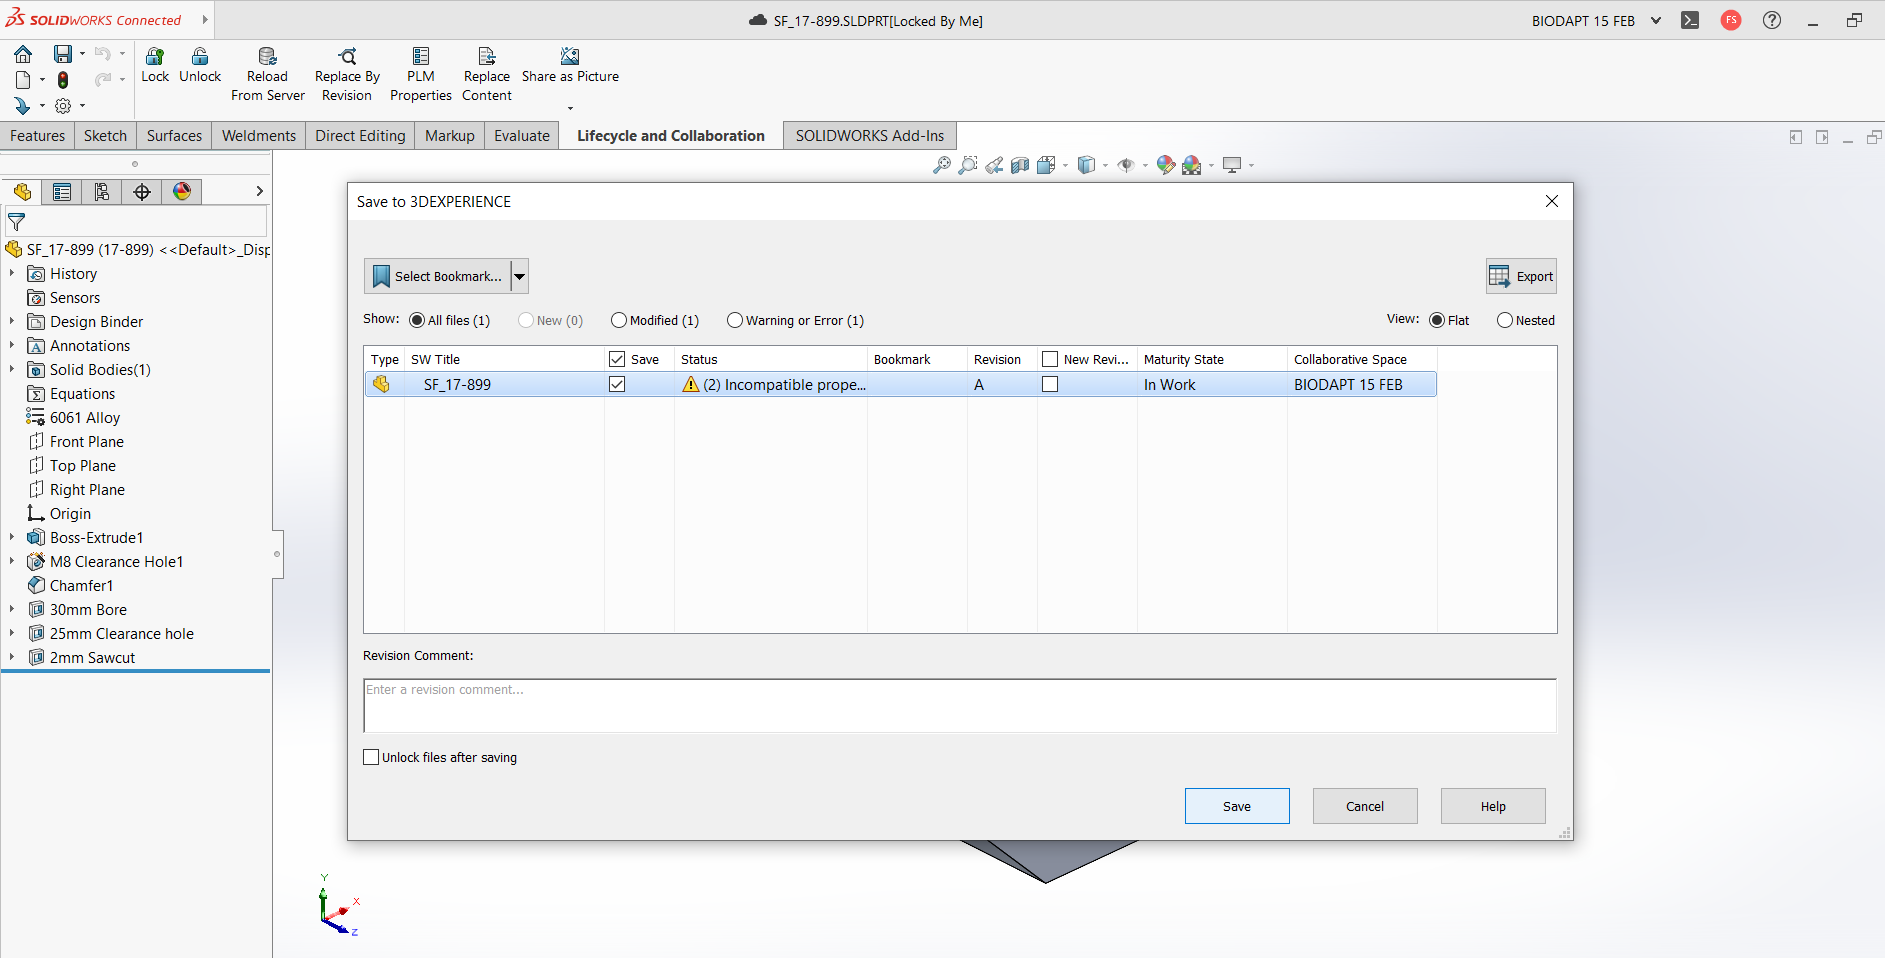Click Cancel button in dialog
The height and width of the screenshot is (958, 1885).
pyautogui.click(x=1365, y=806)
